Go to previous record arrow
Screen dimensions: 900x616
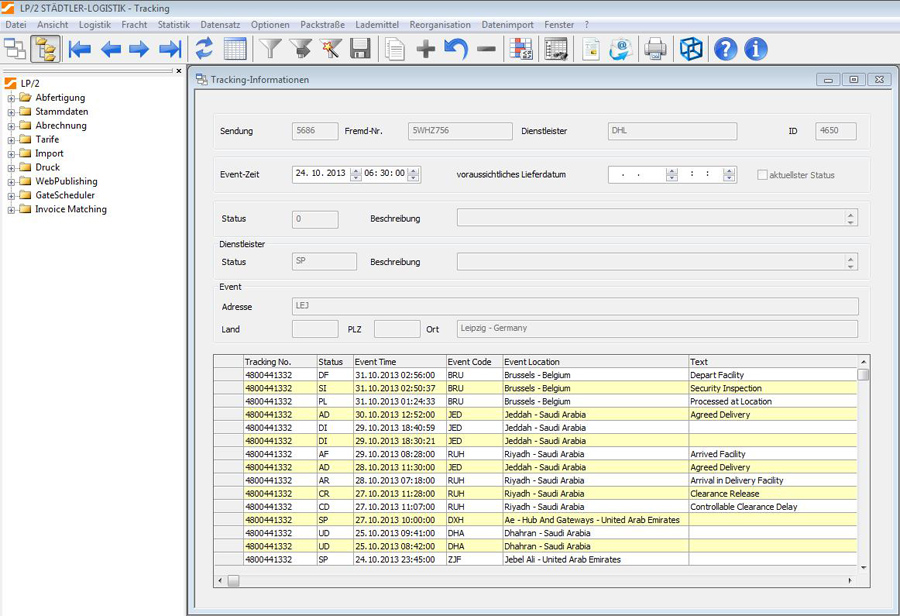[x=111, y=49]
